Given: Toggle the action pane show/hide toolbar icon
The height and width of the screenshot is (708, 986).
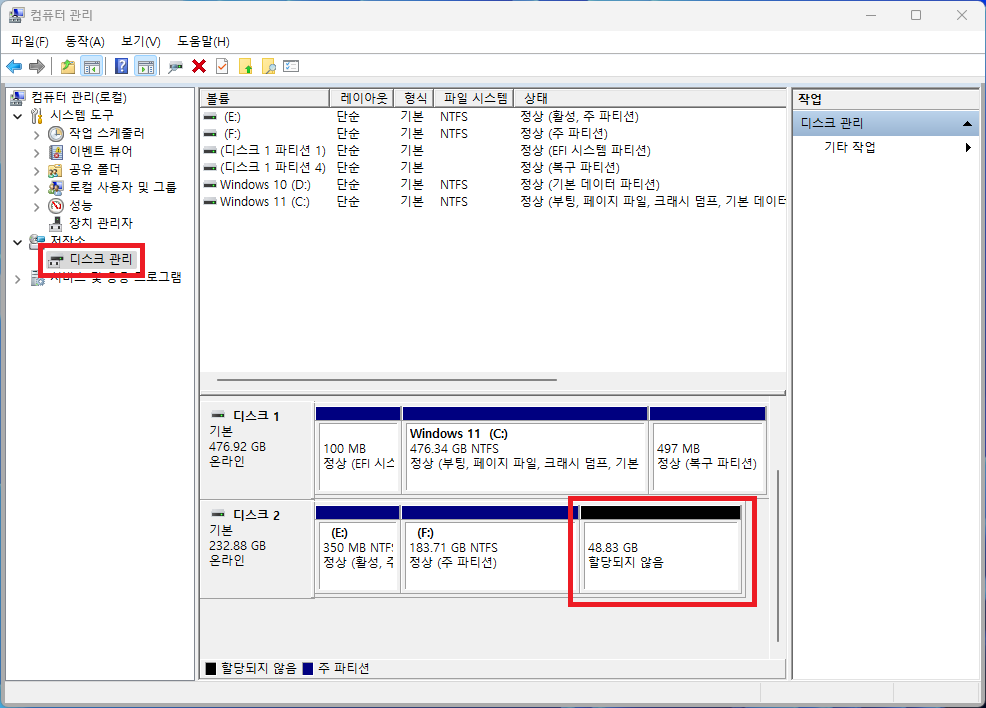Looking at the screenshot, I should point(146,65).
